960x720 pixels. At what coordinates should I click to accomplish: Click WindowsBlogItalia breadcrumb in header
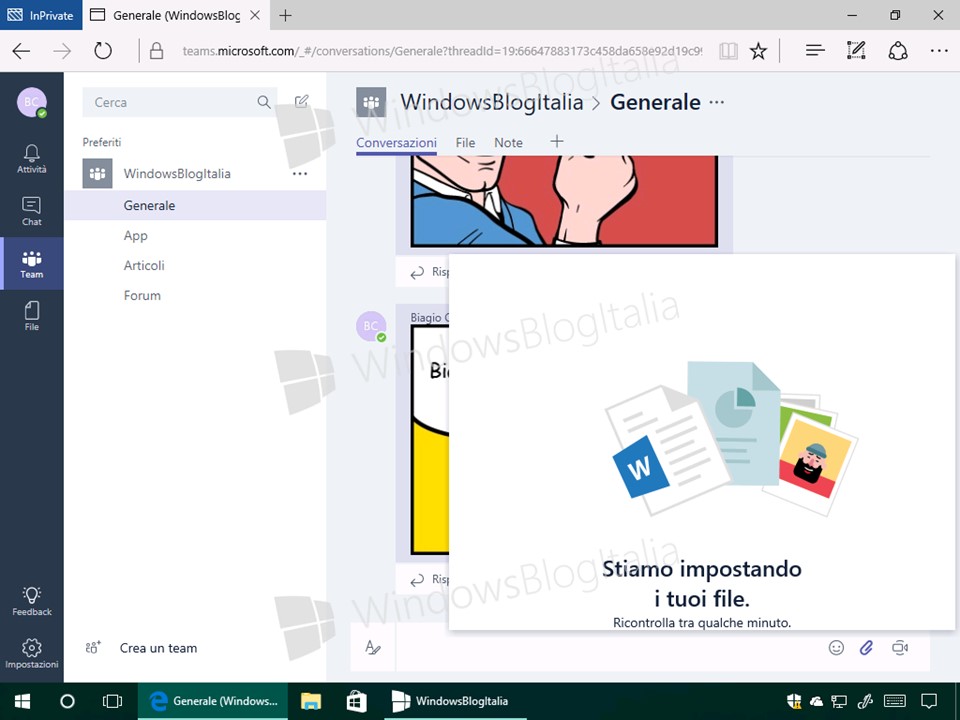point(492,102)
